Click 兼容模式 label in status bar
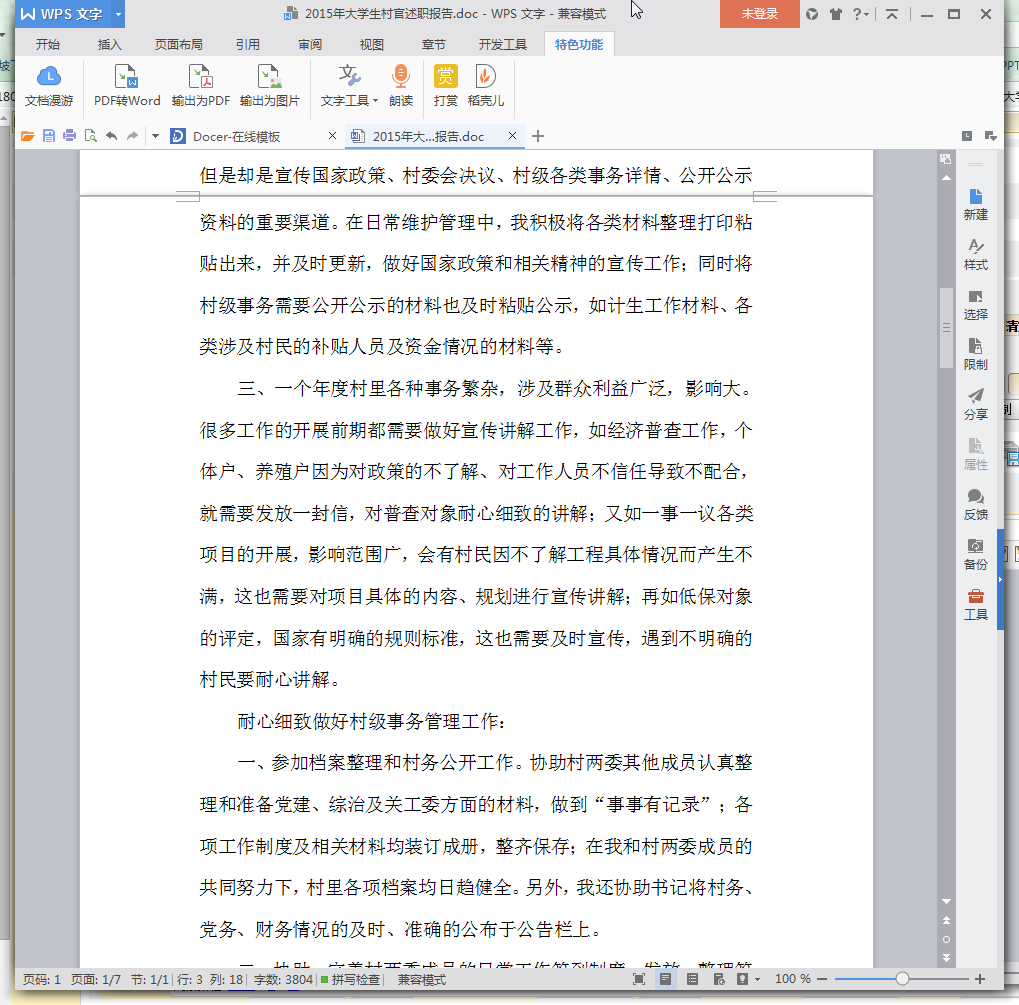This screenshot has width=1019, height=1005. 422,979
